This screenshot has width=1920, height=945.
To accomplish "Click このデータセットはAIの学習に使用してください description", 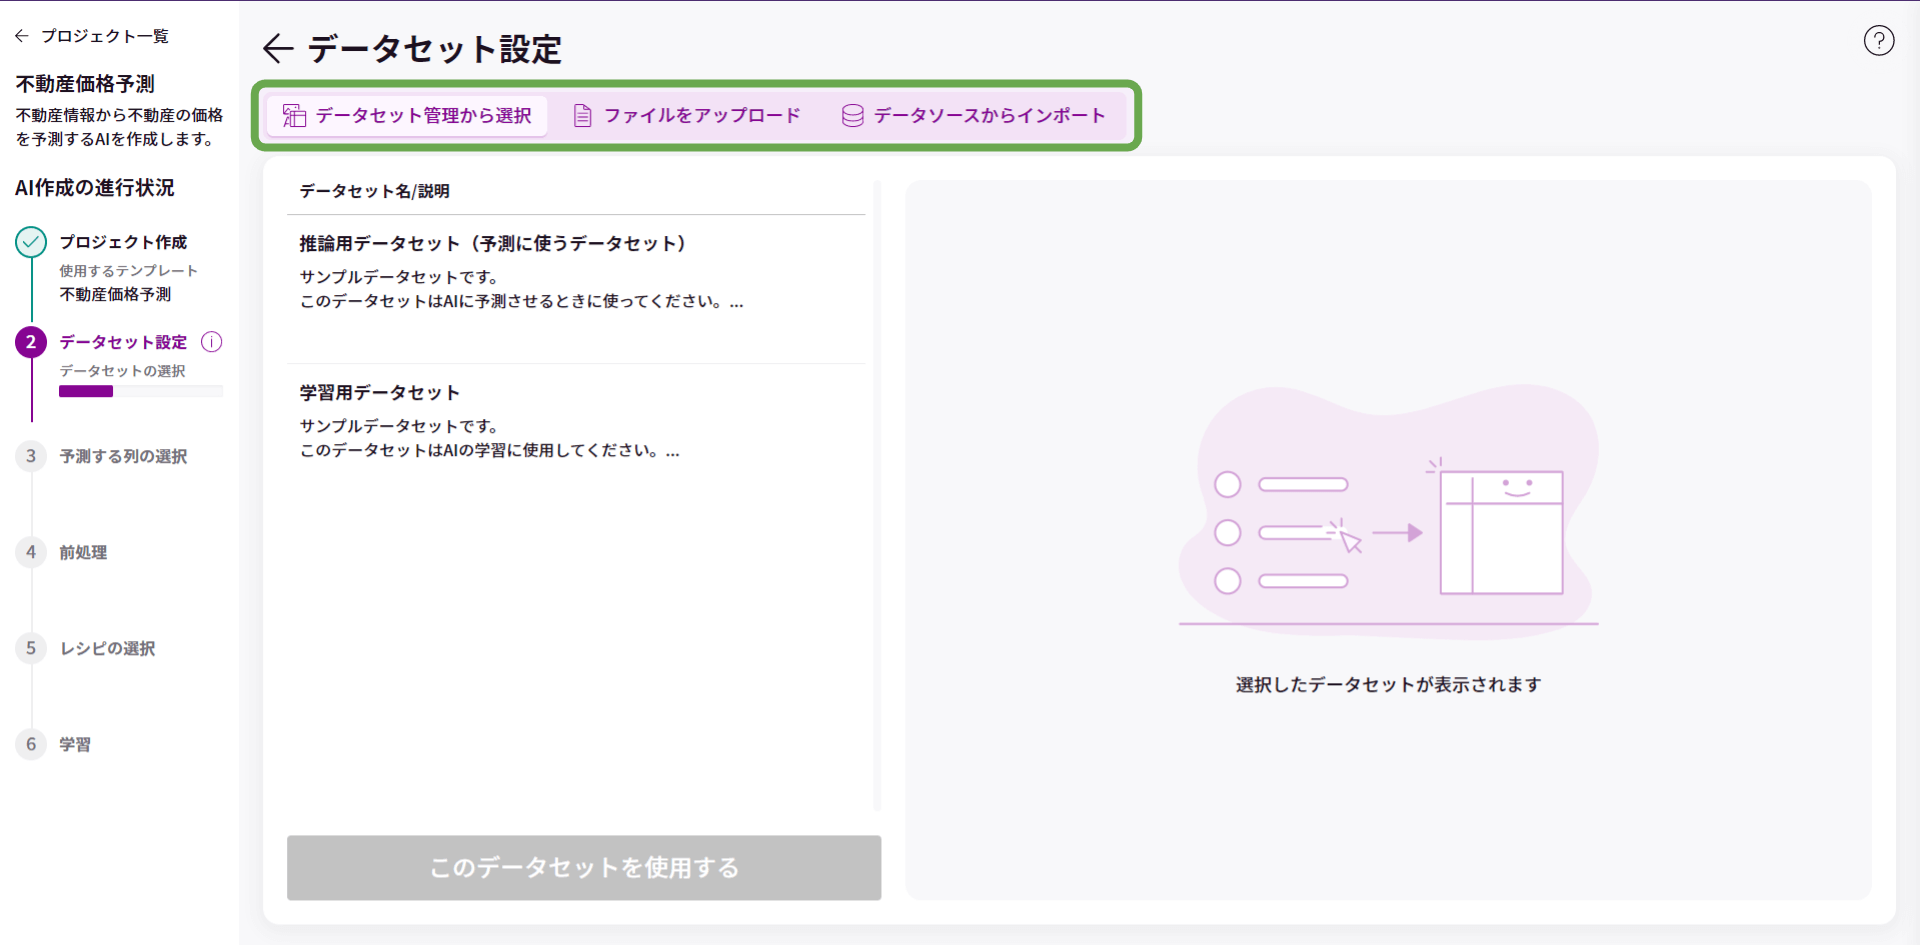I will coord(490,451).
